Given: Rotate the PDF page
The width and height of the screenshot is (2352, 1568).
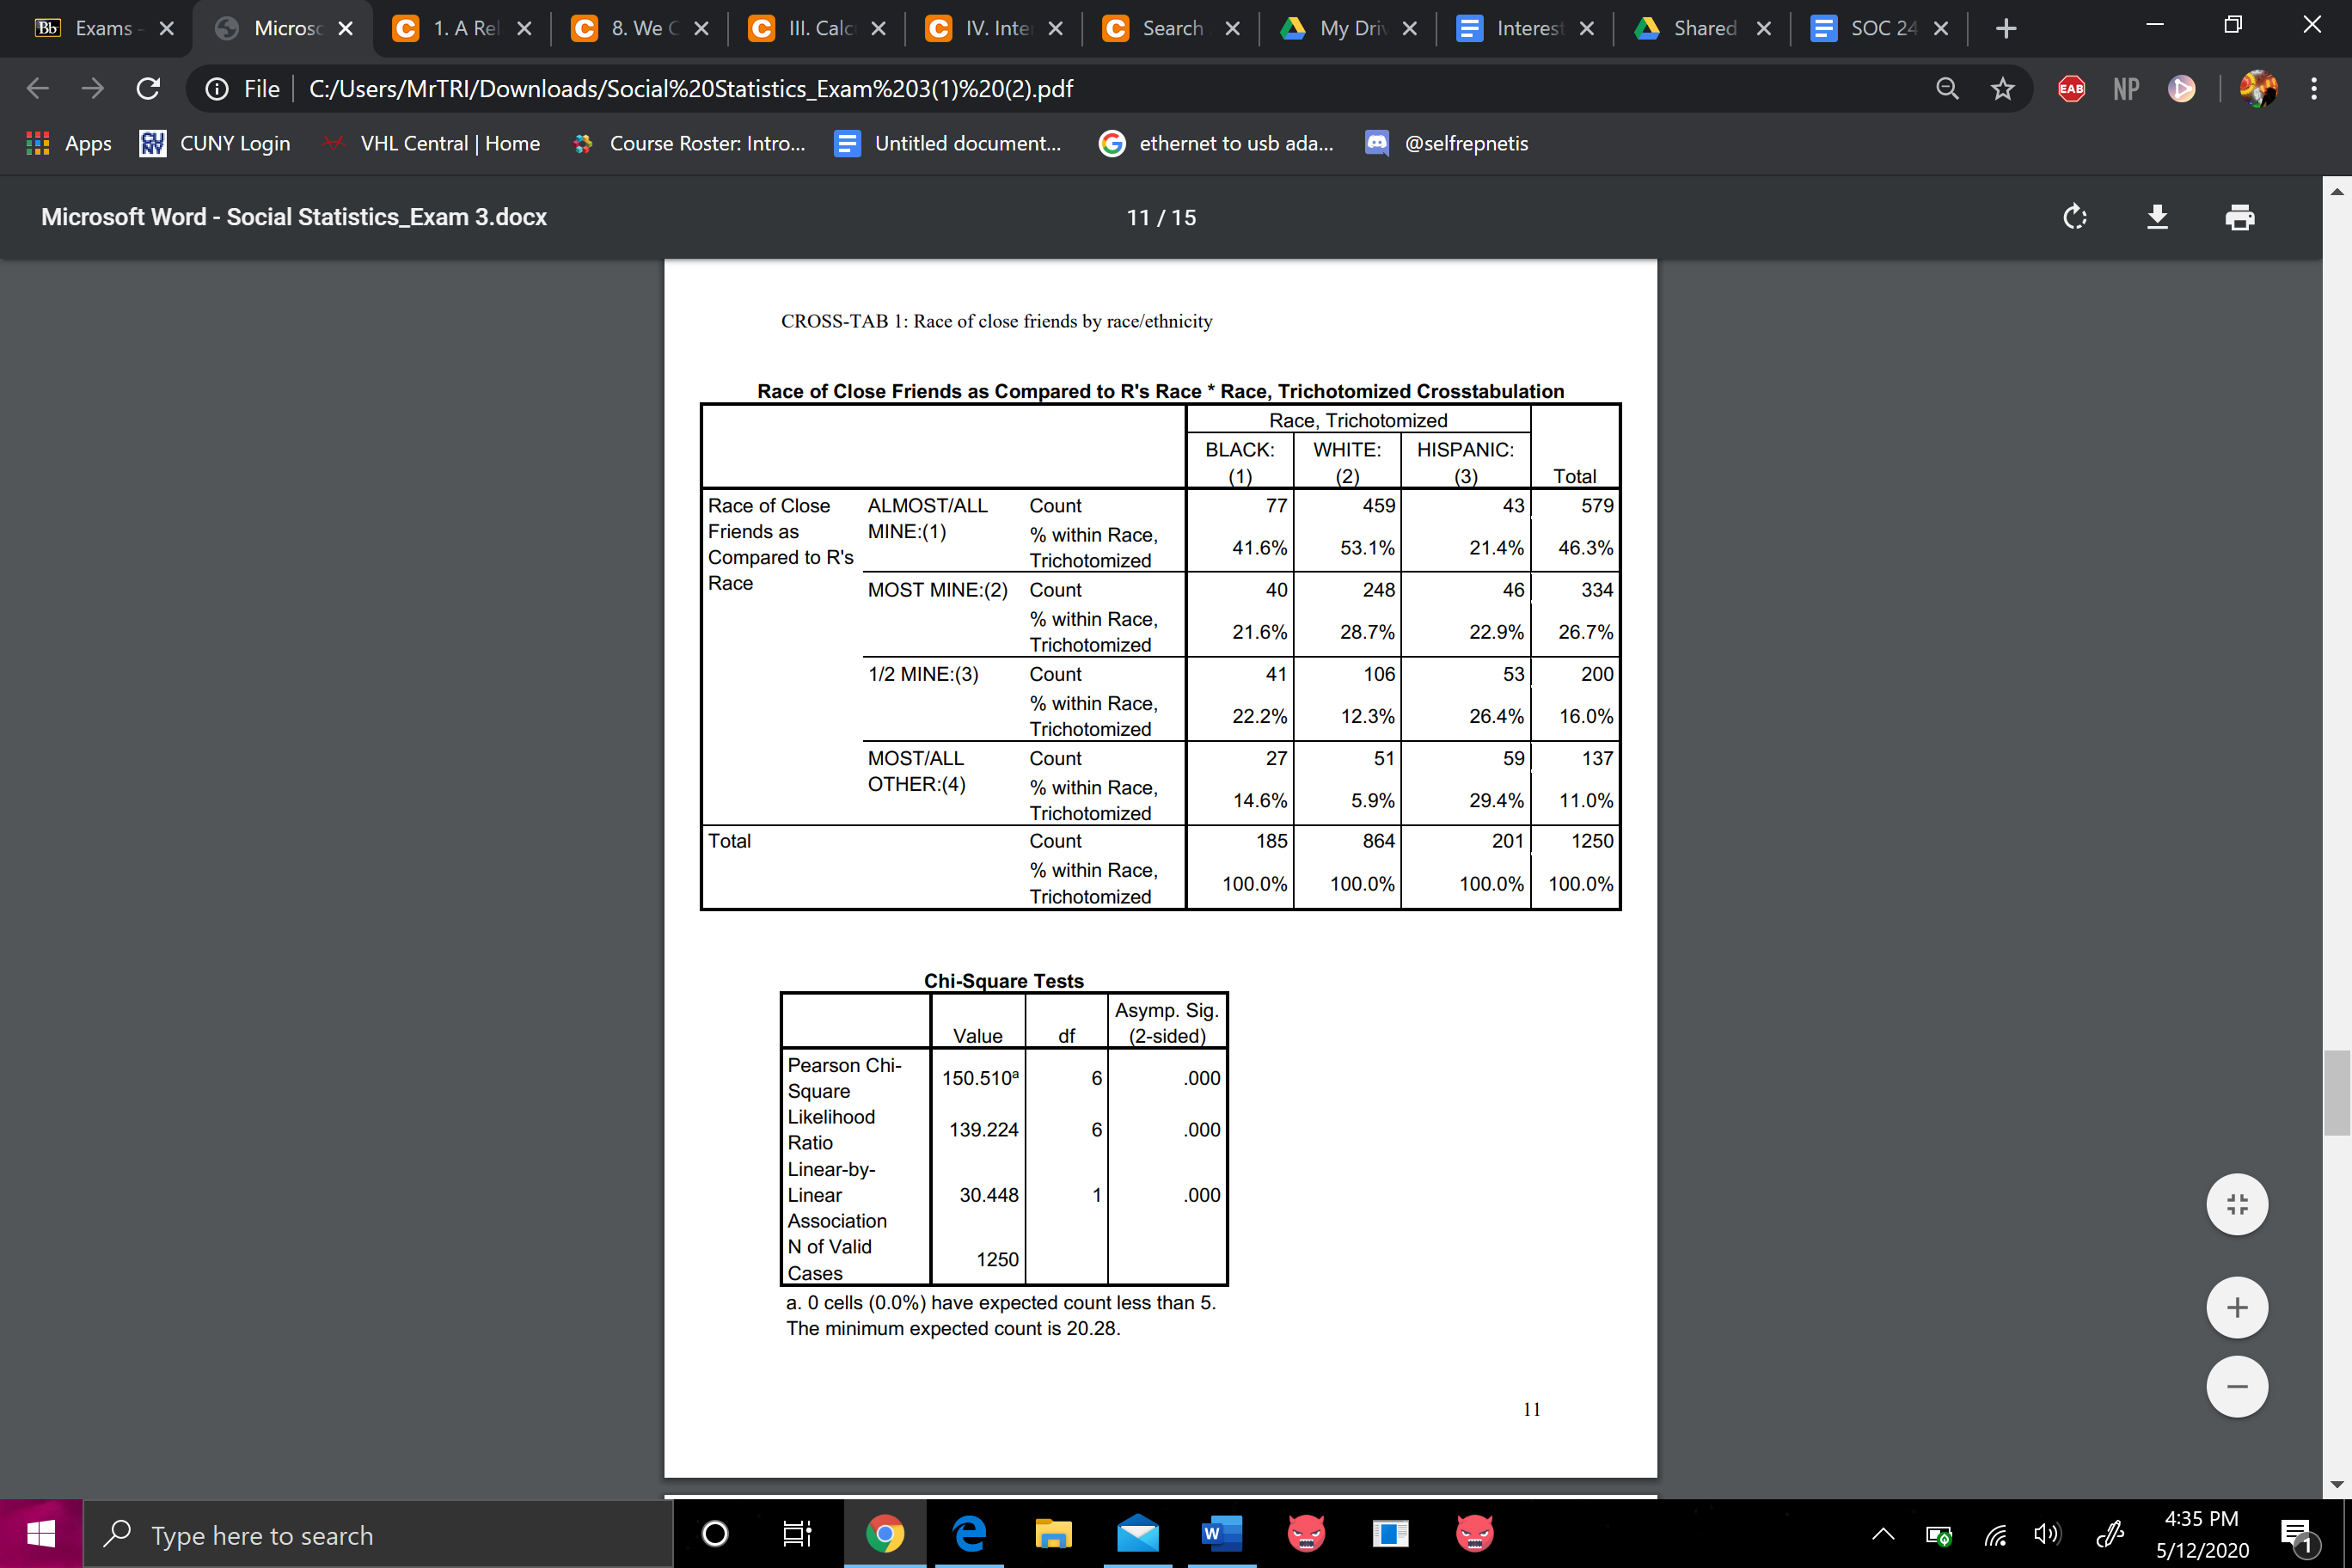Looking at the screenshot, I should (x=2074, y=217).
